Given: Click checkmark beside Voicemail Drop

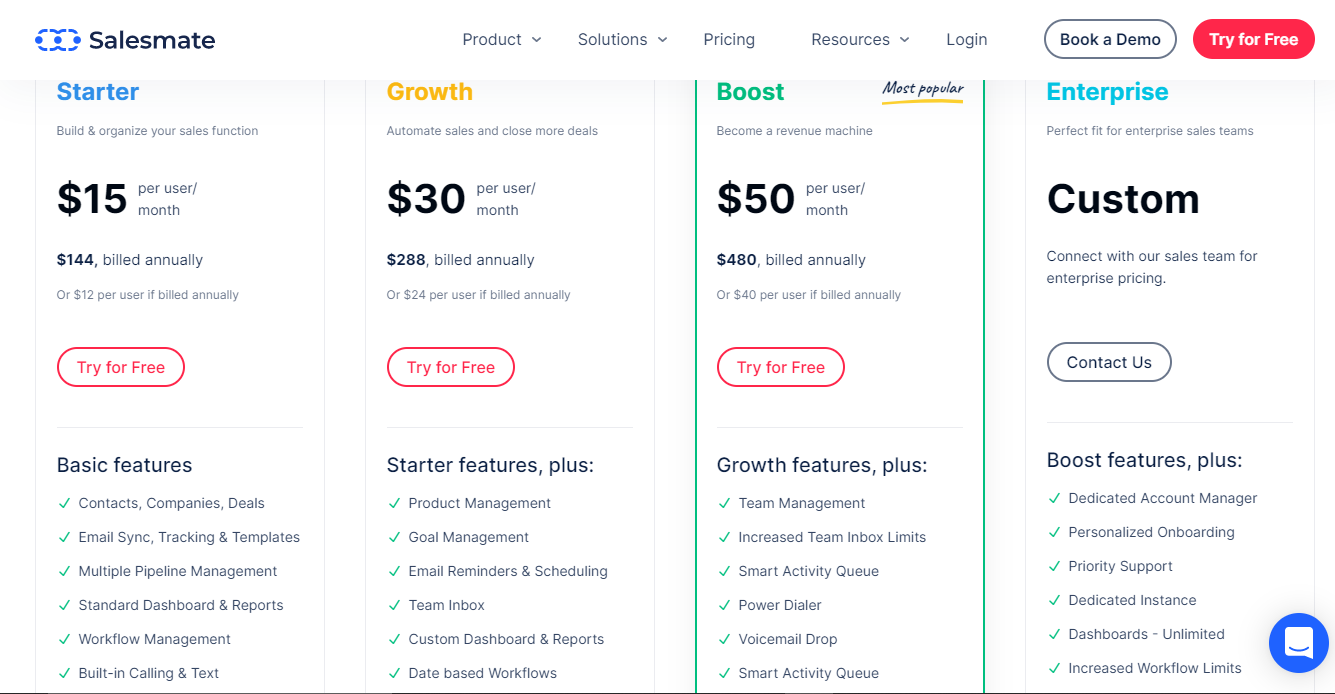Looking at the screenshot, I should click(724, 639).
